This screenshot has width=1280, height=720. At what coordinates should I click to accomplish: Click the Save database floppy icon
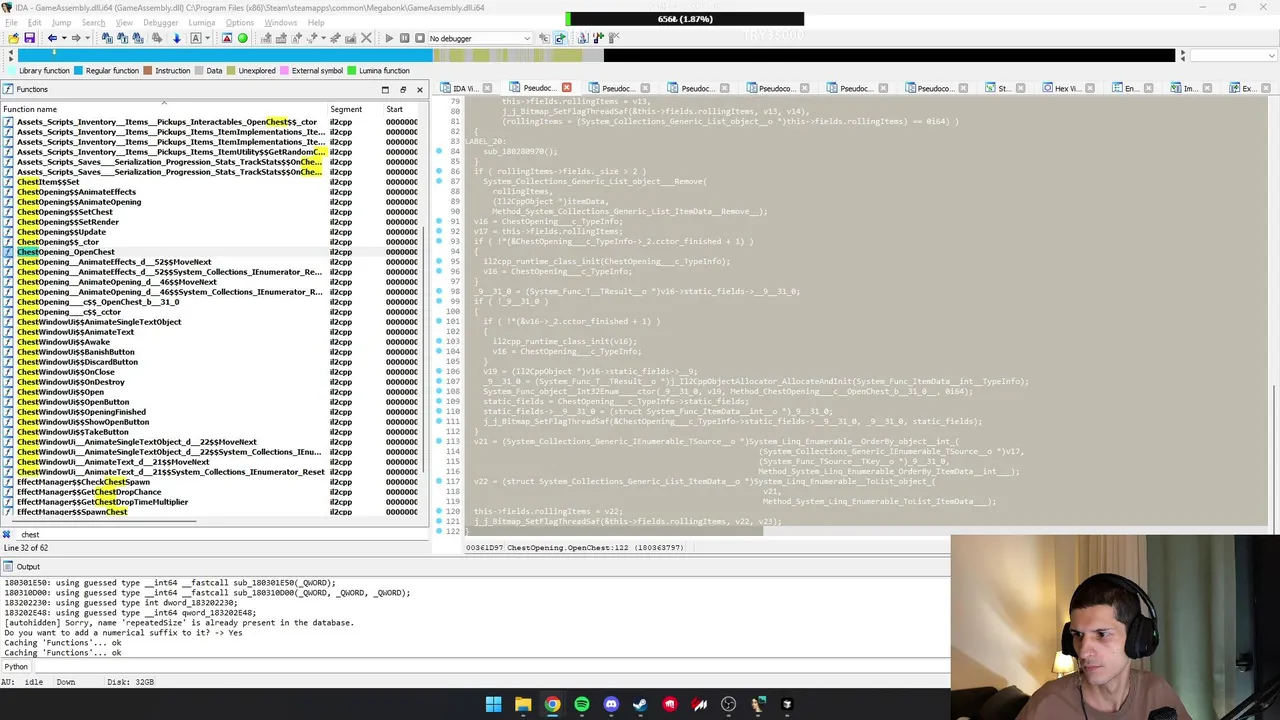coord(29,38)
